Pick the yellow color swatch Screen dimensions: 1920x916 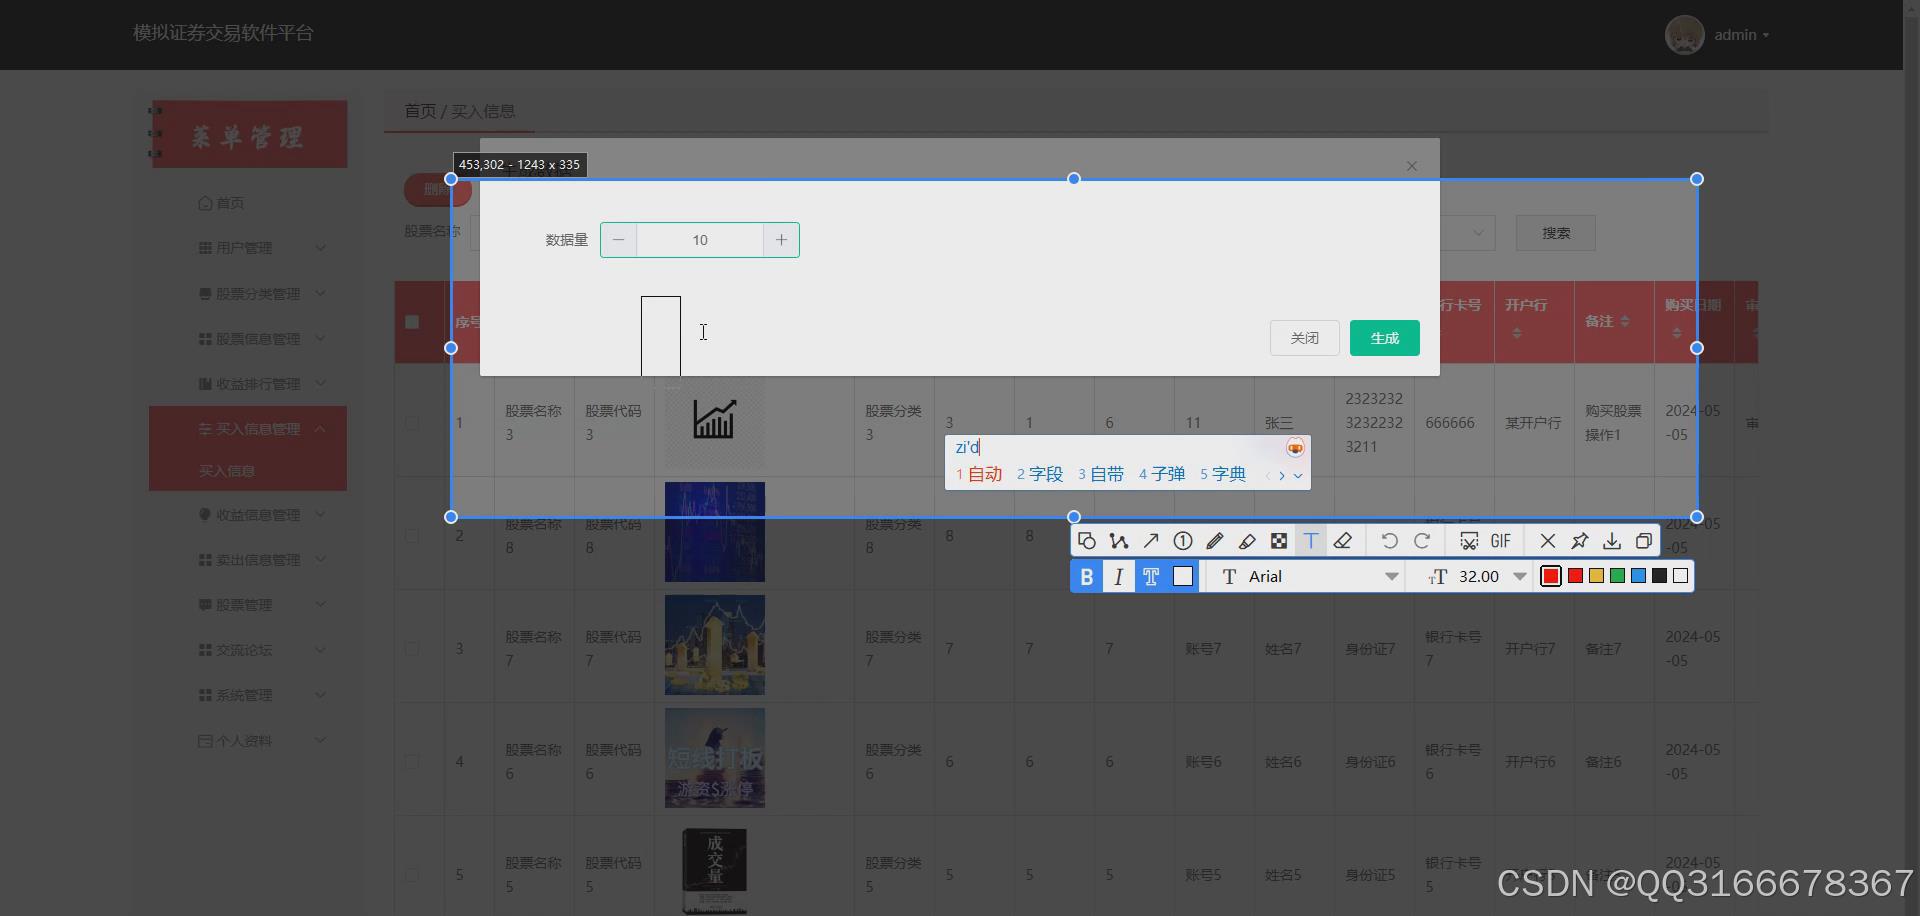click(x=1597, y=576)
